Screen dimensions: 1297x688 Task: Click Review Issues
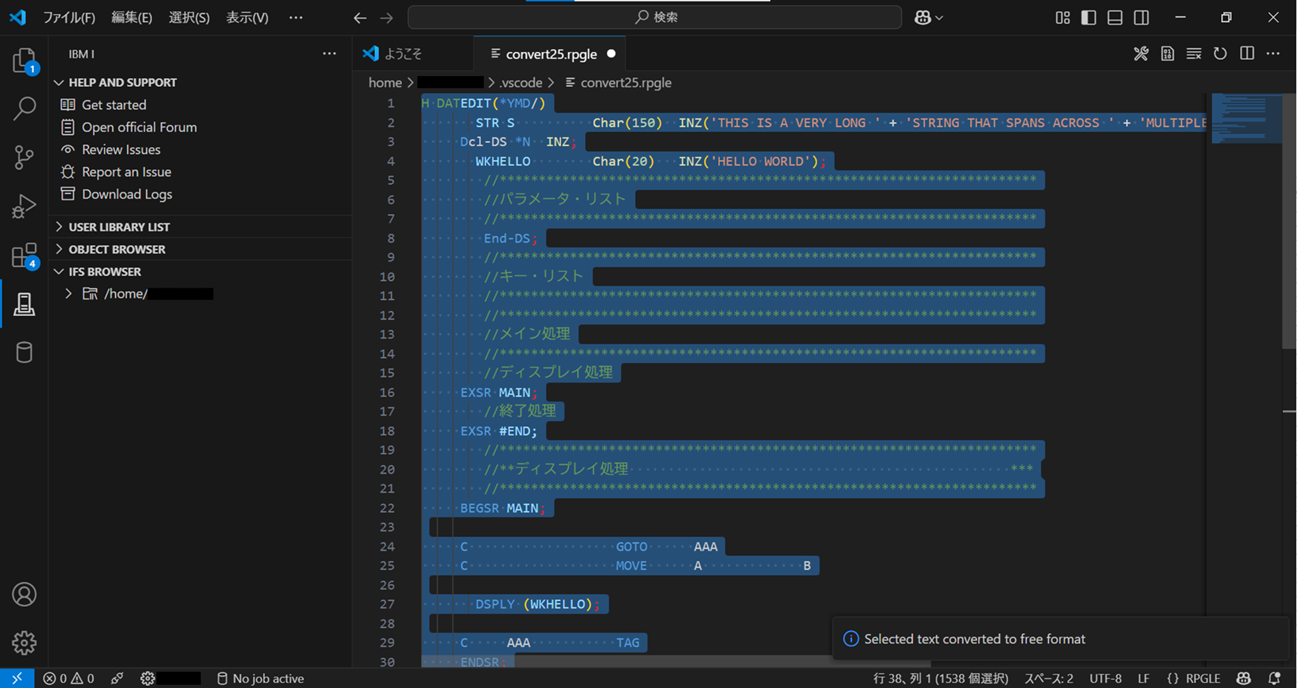coord(121,150)
